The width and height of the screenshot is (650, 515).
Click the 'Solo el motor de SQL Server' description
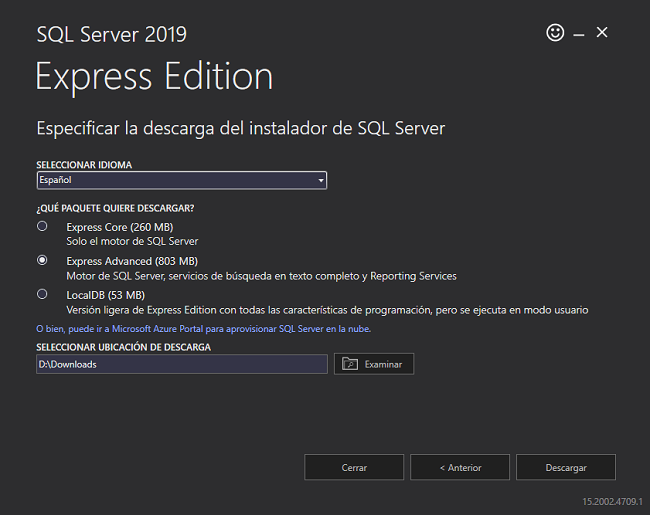tap(132, 241)
